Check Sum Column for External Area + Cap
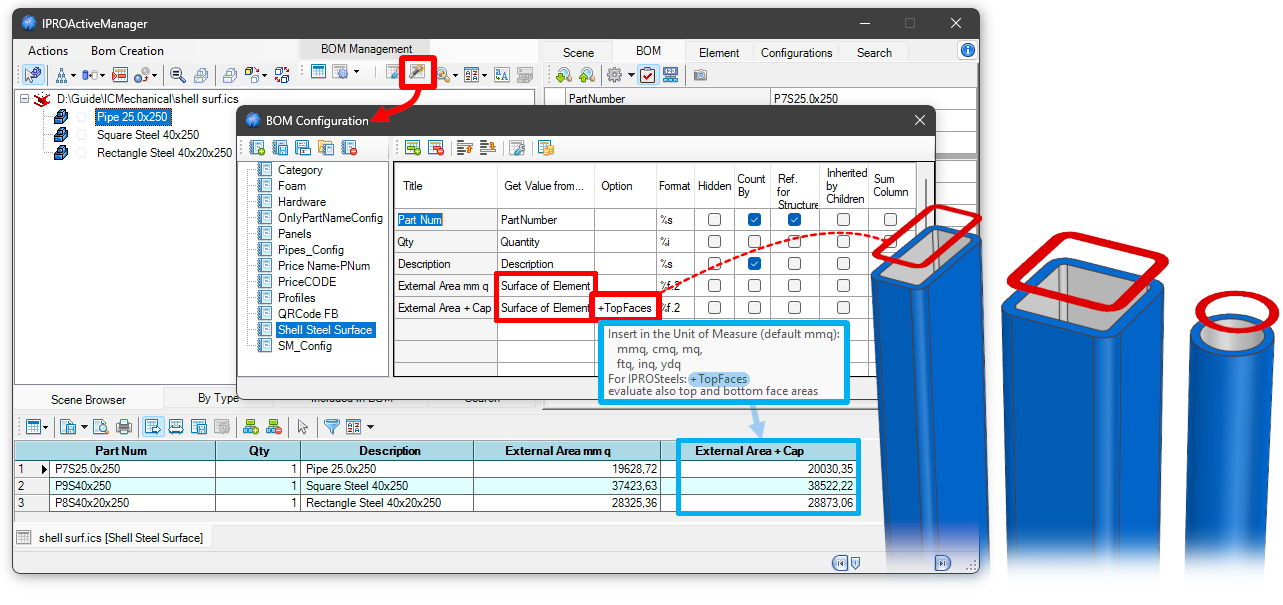 pos(889,308)
